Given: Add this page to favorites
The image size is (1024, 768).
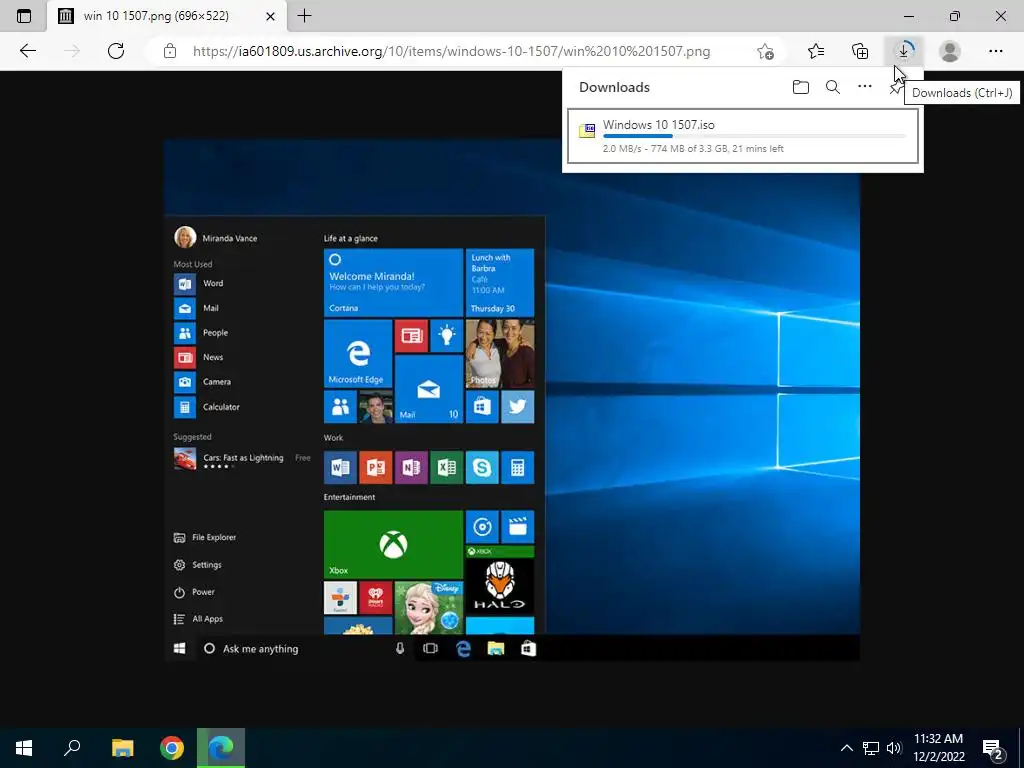Looking at the screenshot, I should [x=765, y=51].
